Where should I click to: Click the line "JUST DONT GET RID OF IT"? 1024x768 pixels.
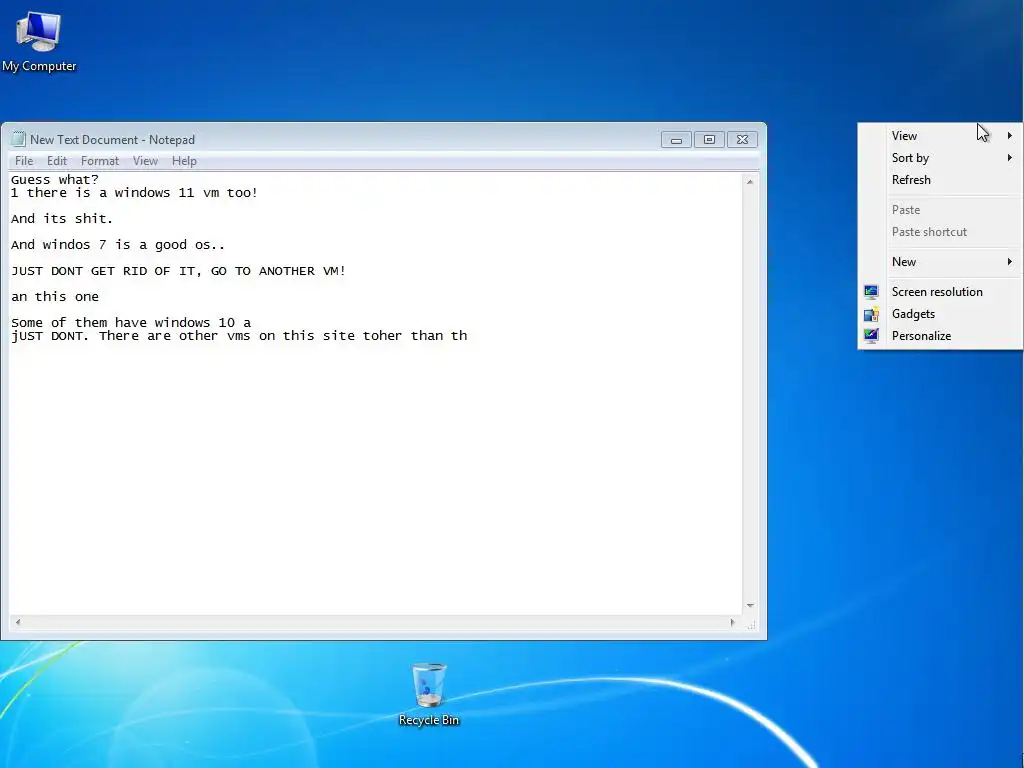pos(178,271)
